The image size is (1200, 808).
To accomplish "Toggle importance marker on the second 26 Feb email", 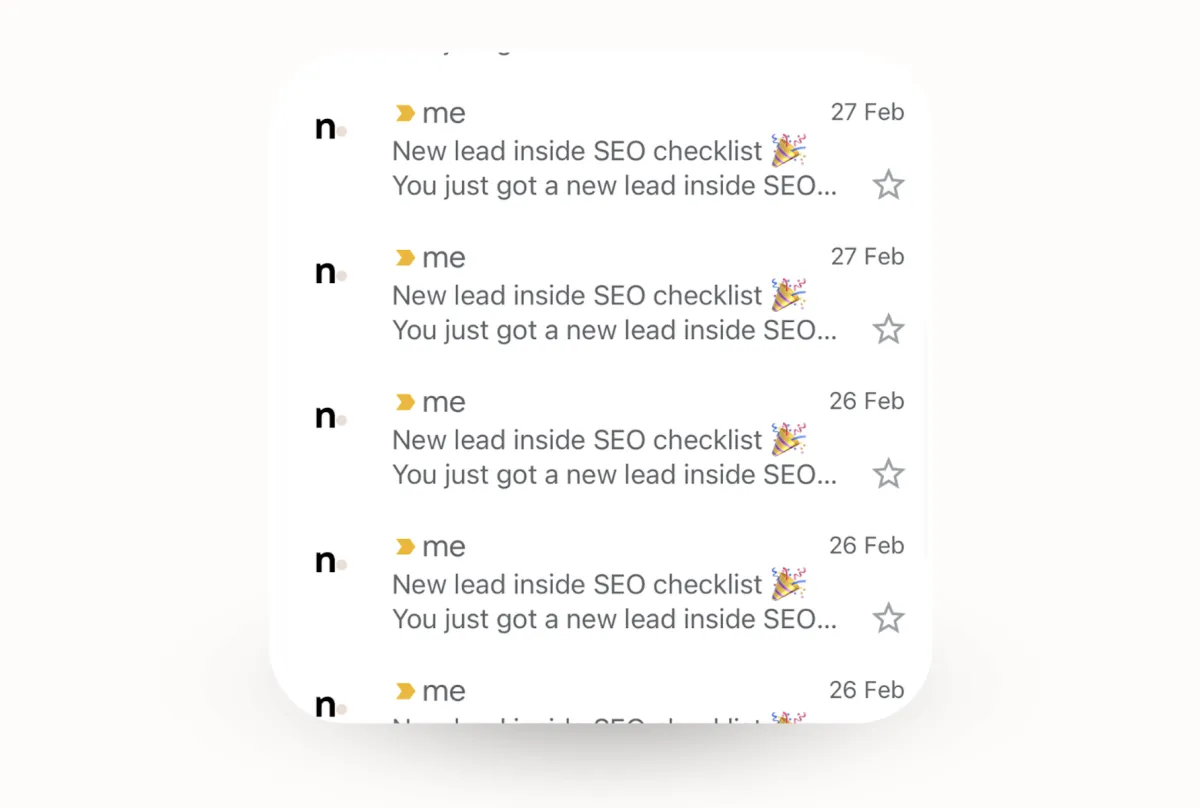I will [405, 547].
